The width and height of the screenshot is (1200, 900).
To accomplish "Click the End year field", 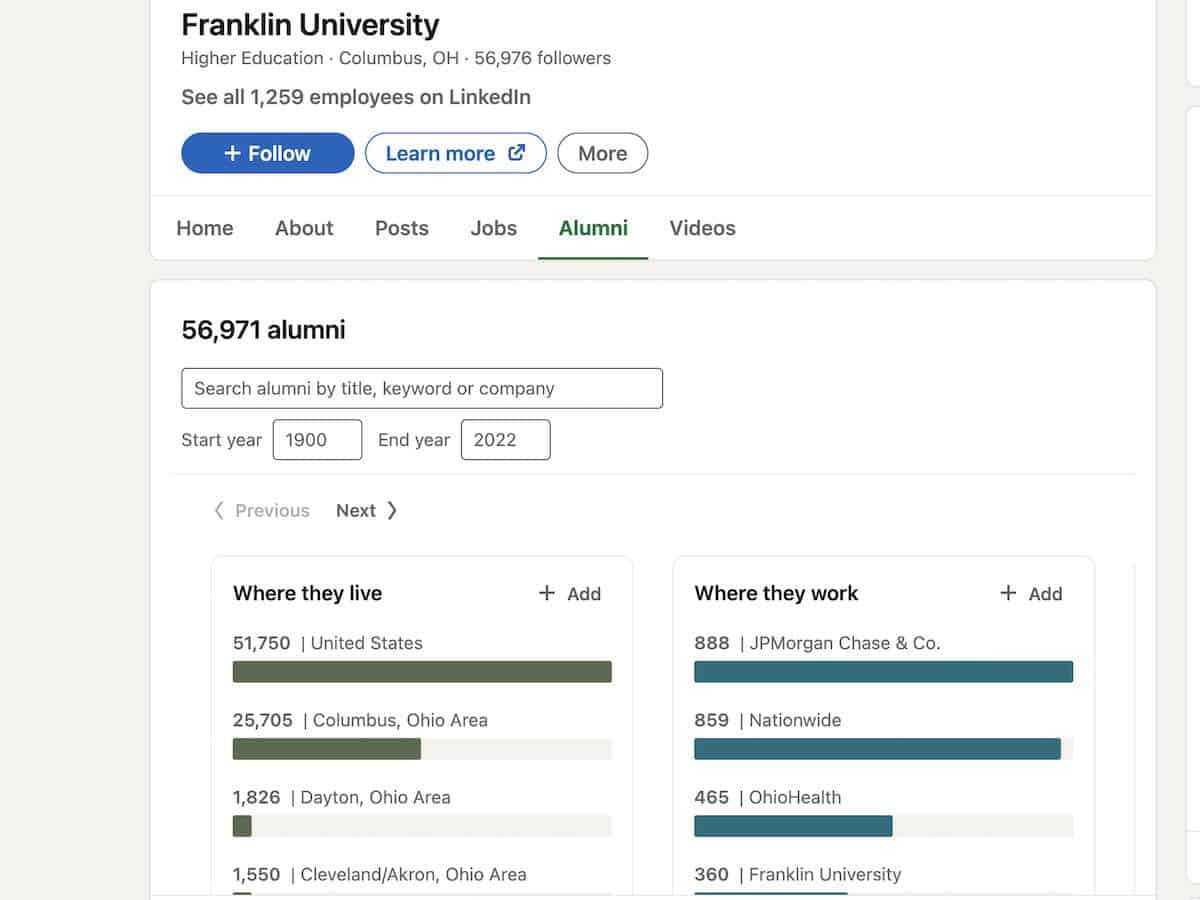I will click(505, 440).
